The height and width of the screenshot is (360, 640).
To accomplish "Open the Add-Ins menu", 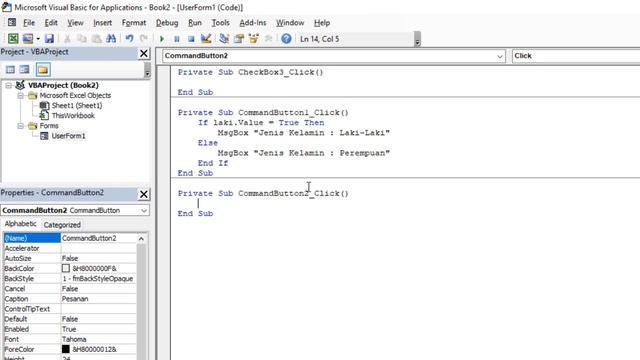I will click(253, 23).
